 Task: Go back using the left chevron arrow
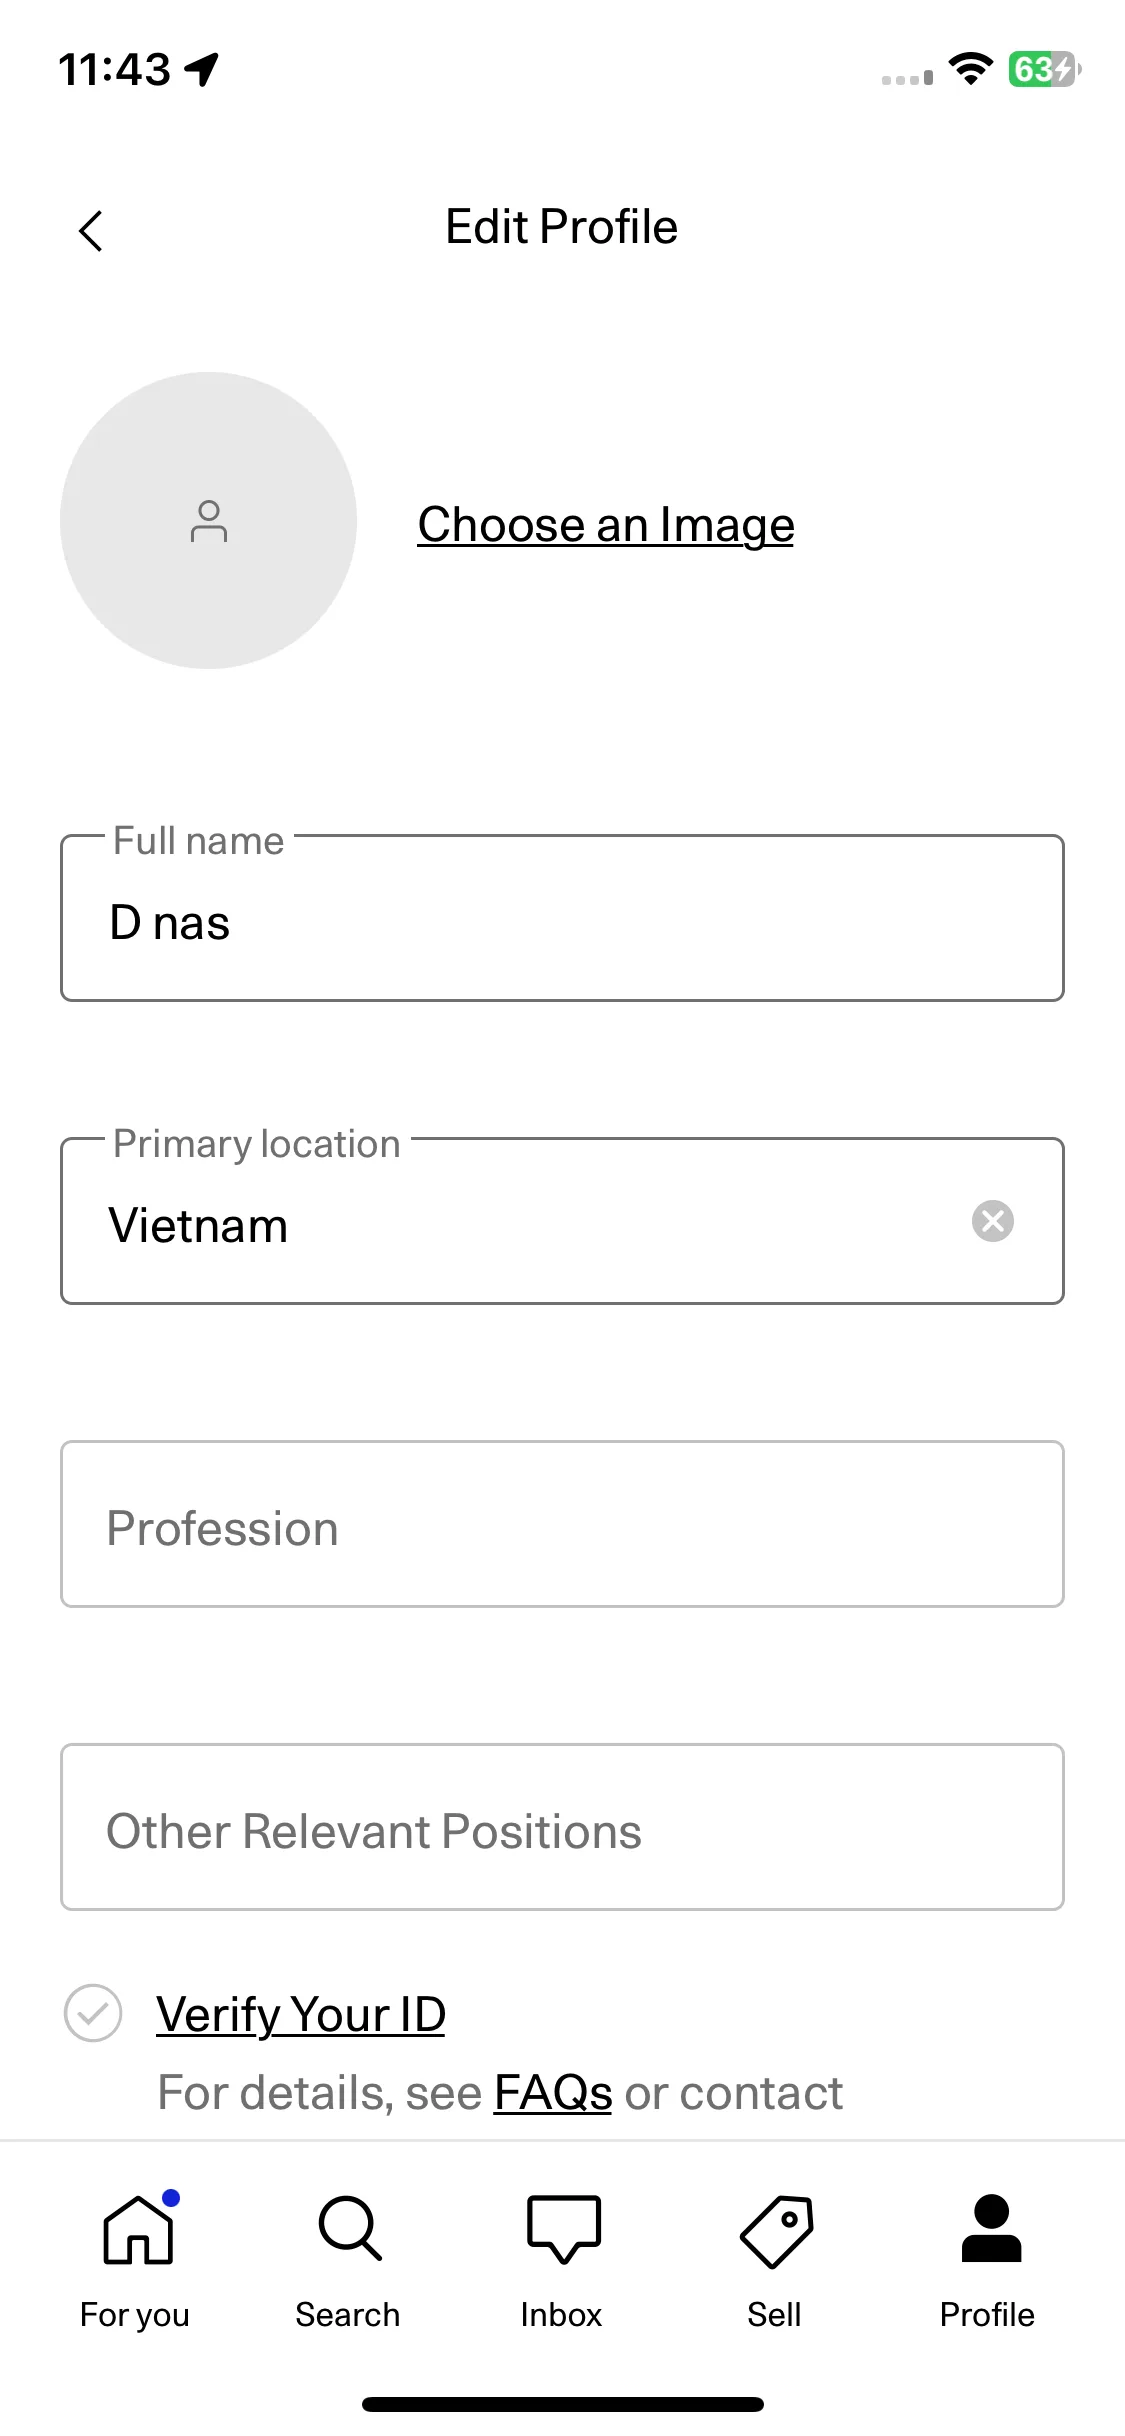(91, 231)
